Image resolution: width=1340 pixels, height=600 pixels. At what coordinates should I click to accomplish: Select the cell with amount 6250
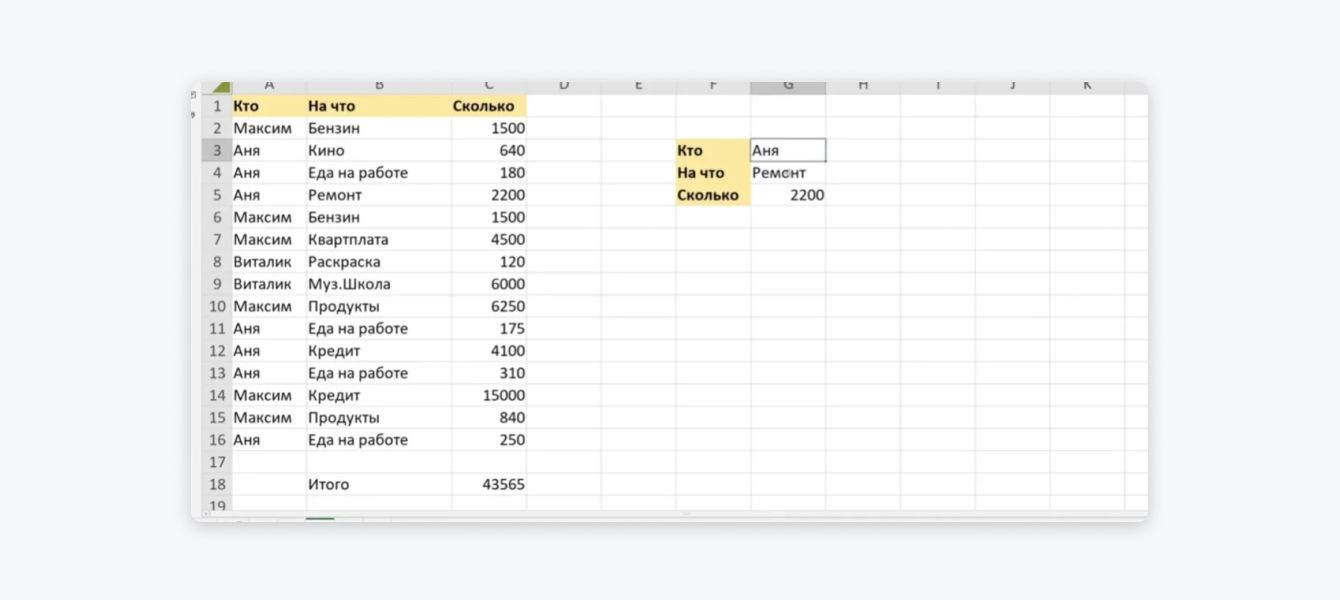pos(488,306)
